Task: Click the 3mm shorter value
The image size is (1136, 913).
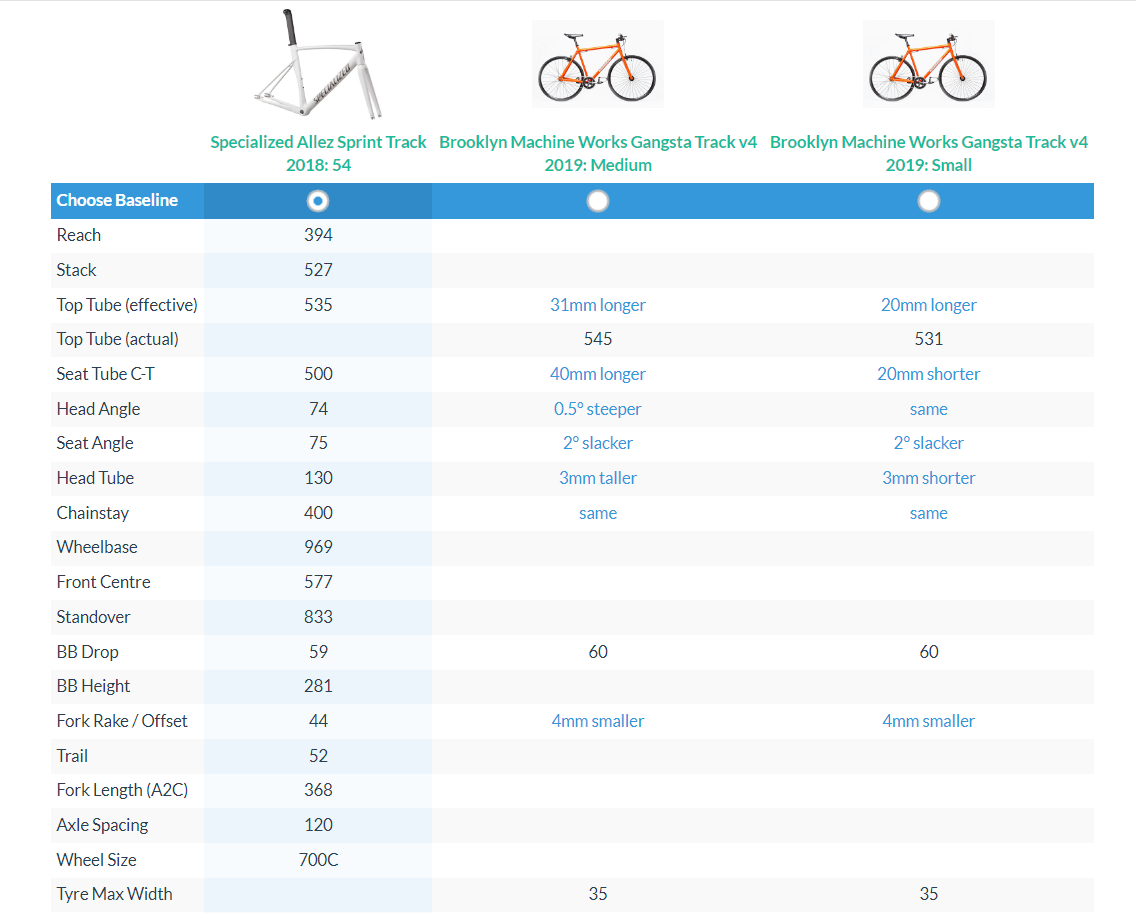Action: pos(929,478)
